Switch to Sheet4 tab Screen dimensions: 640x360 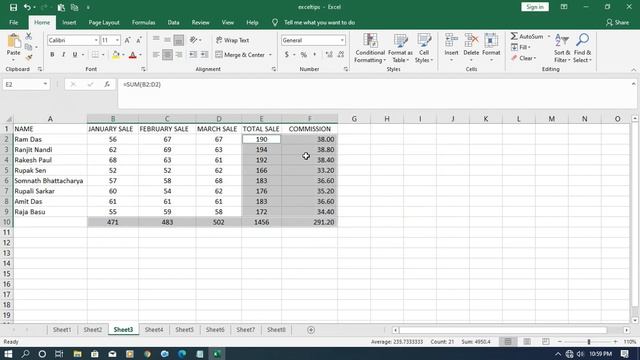[x=154, y=329]
